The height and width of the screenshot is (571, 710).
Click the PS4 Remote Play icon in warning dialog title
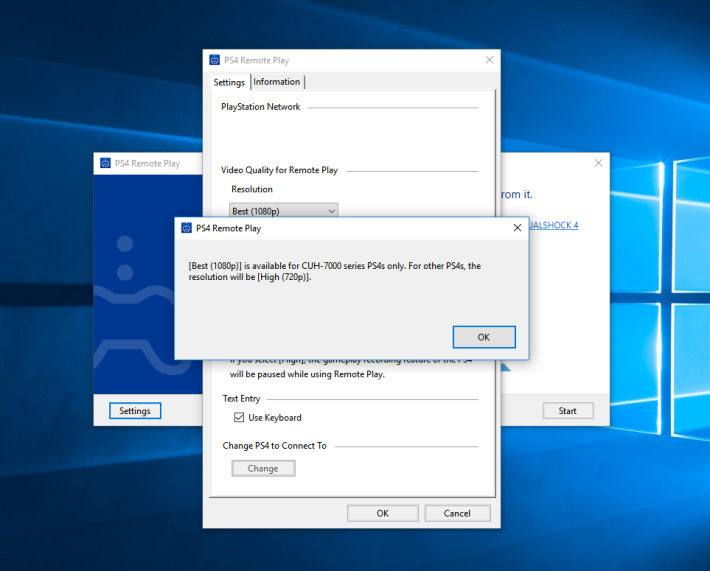pyautogui.click(x=186, y=228)
